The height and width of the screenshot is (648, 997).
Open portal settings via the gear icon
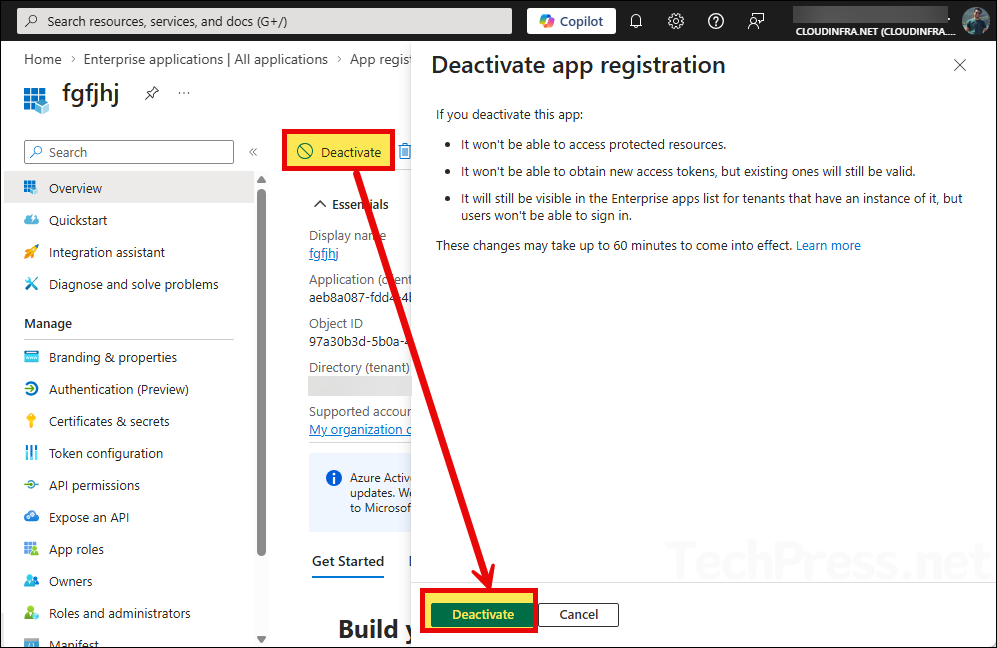(x=676, y=20)
